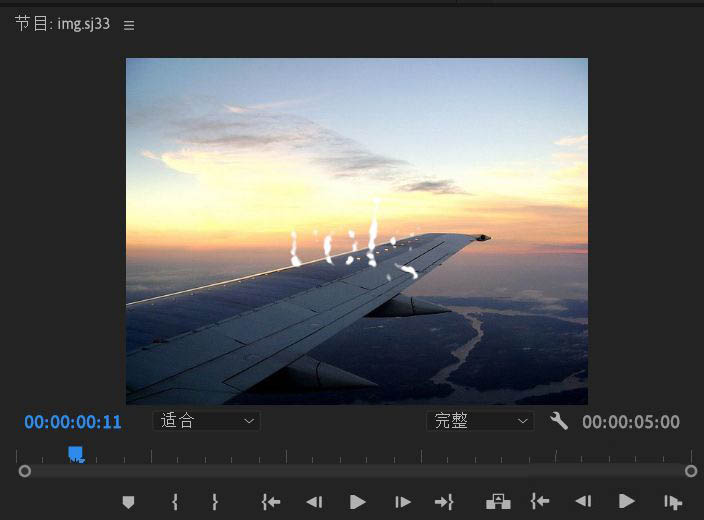The image size is (704, 520).
Task: Click the Play button left of the last icon
Action: click(626, 501)
